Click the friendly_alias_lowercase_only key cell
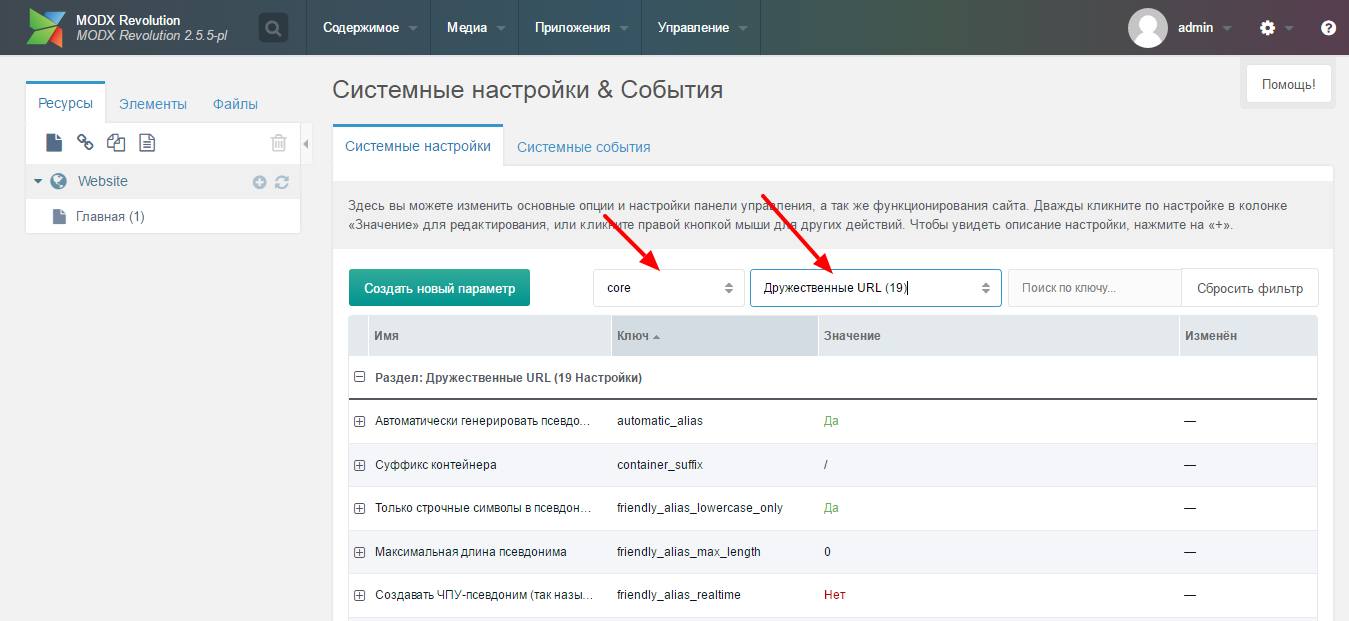The width and height of the screenshot is (1349, 621). tap(700, 508)
